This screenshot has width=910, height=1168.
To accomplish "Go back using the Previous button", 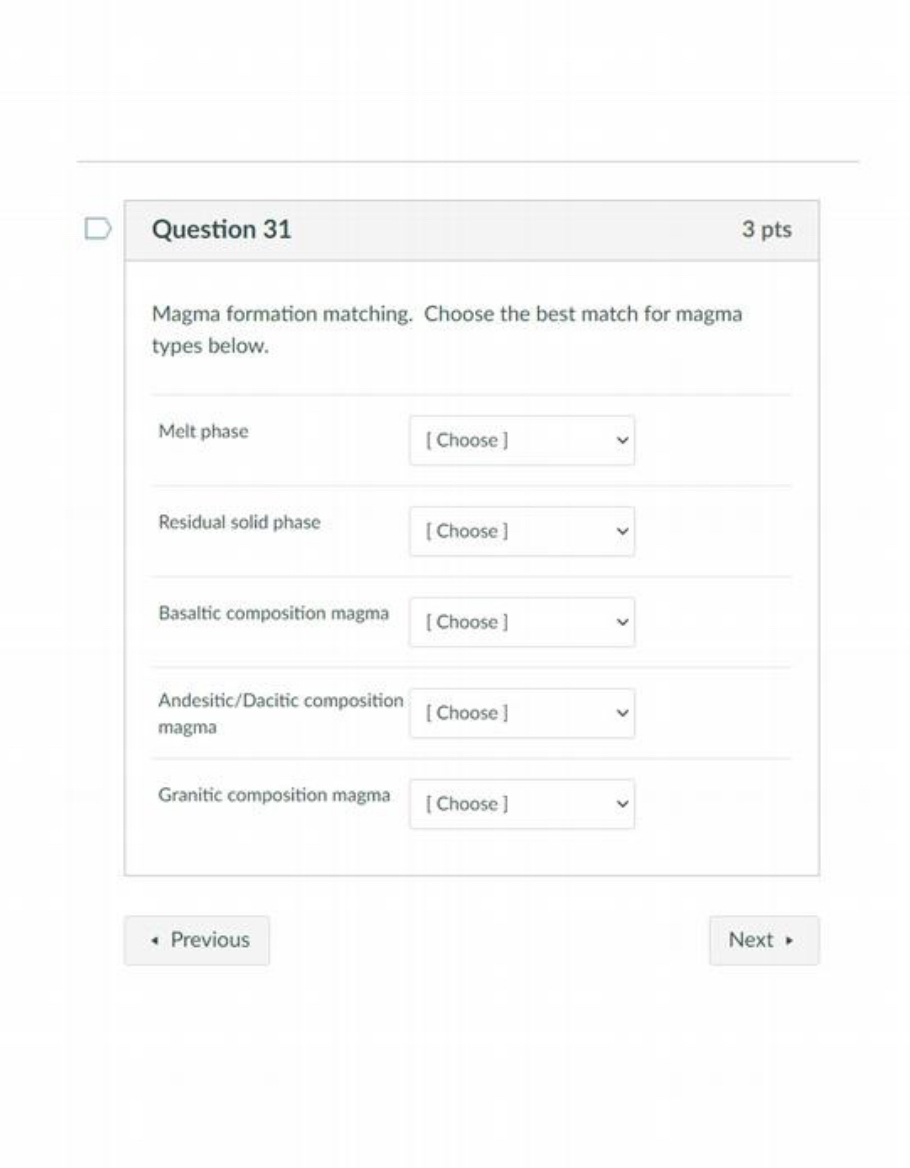I will (x=197, y=939).
